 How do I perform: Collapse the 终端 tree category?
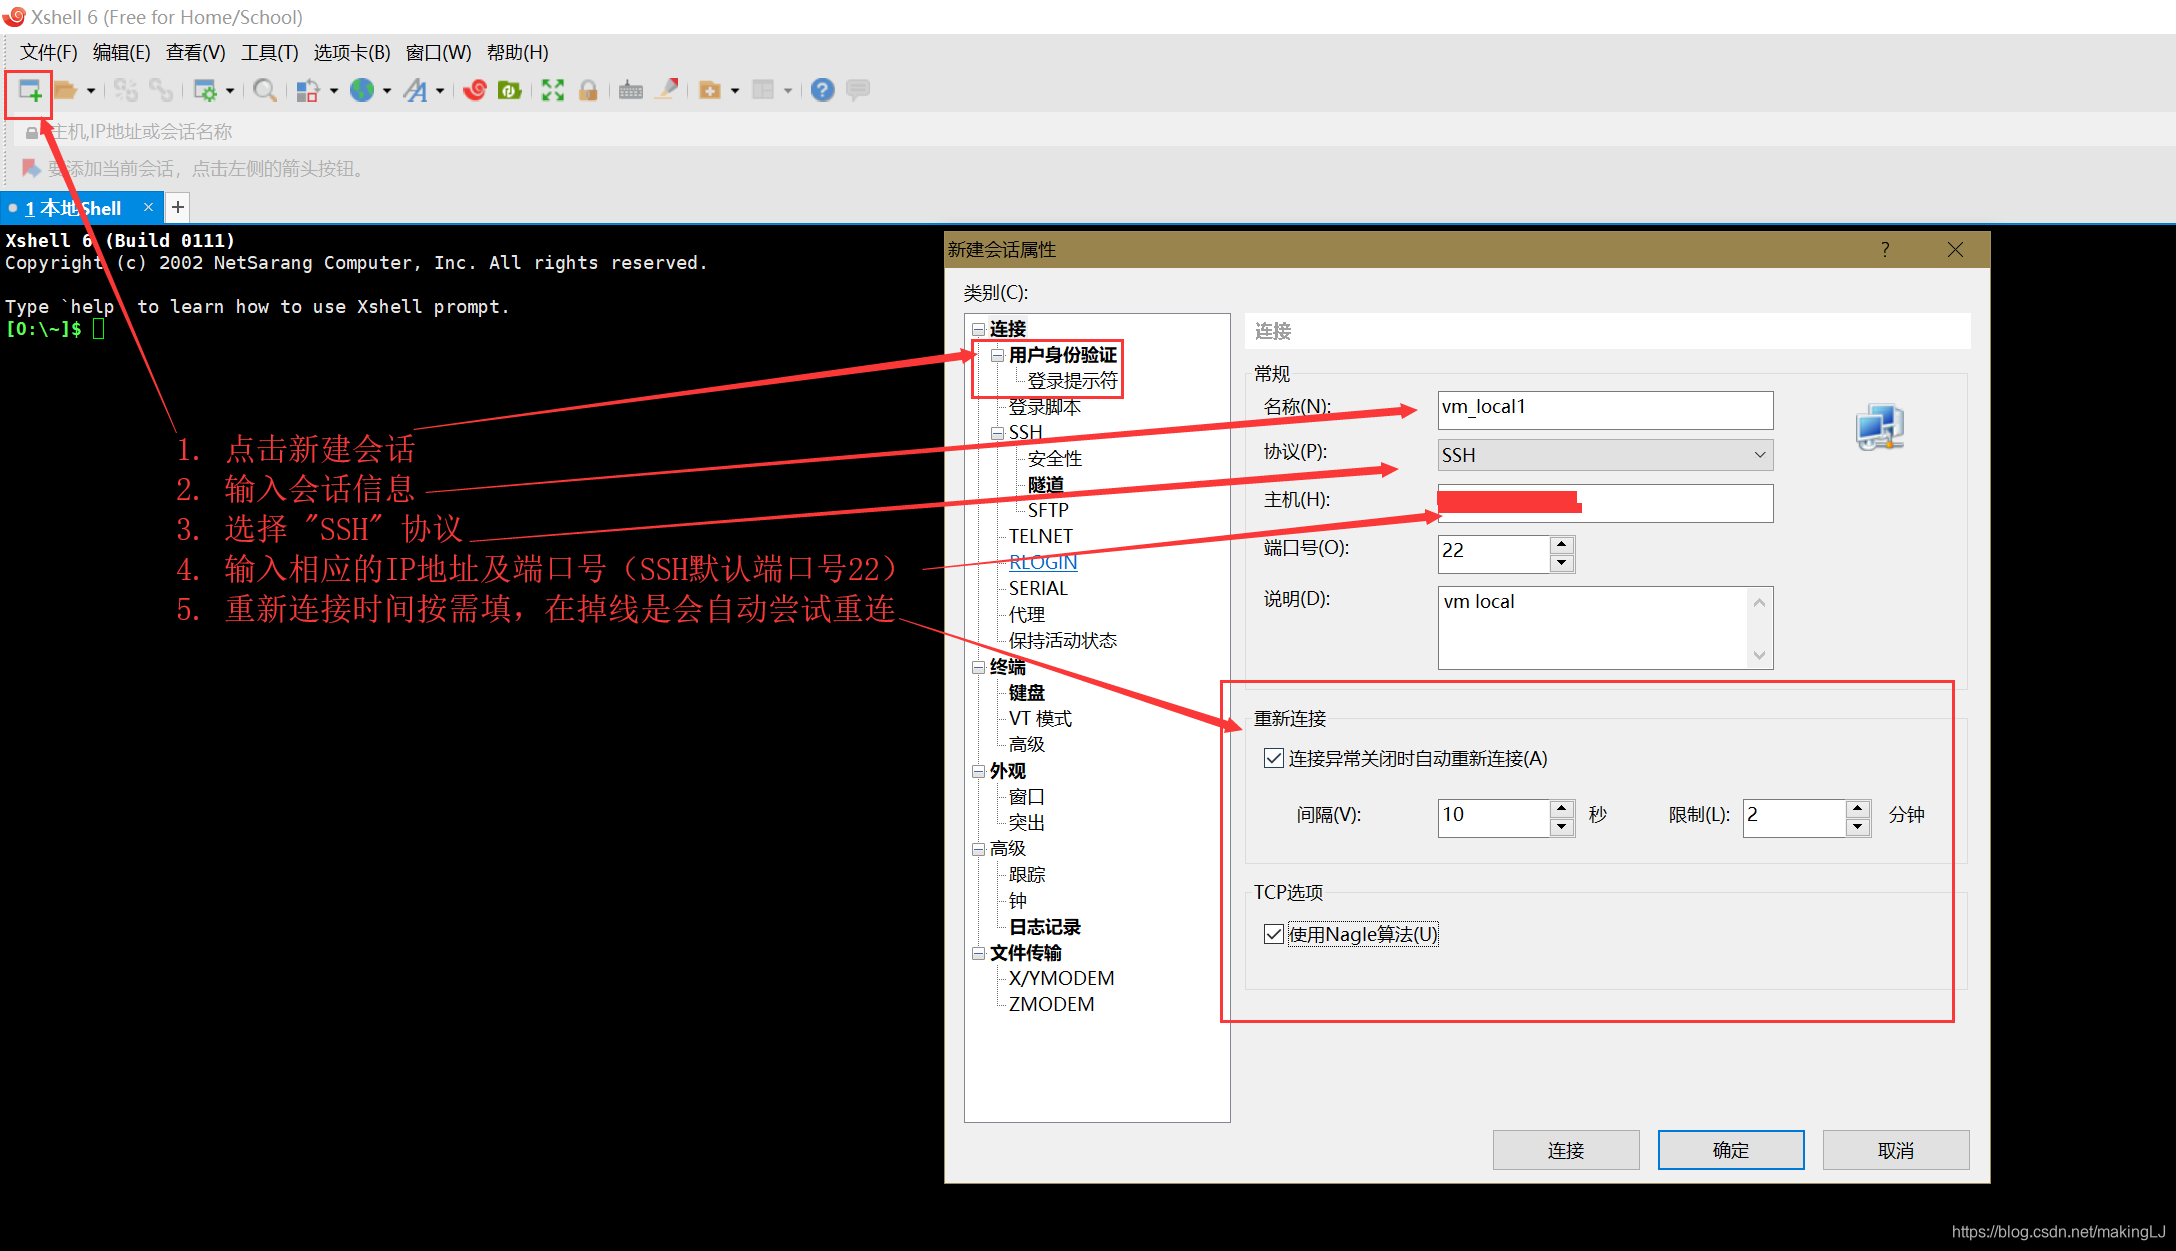tap(978, 667)
